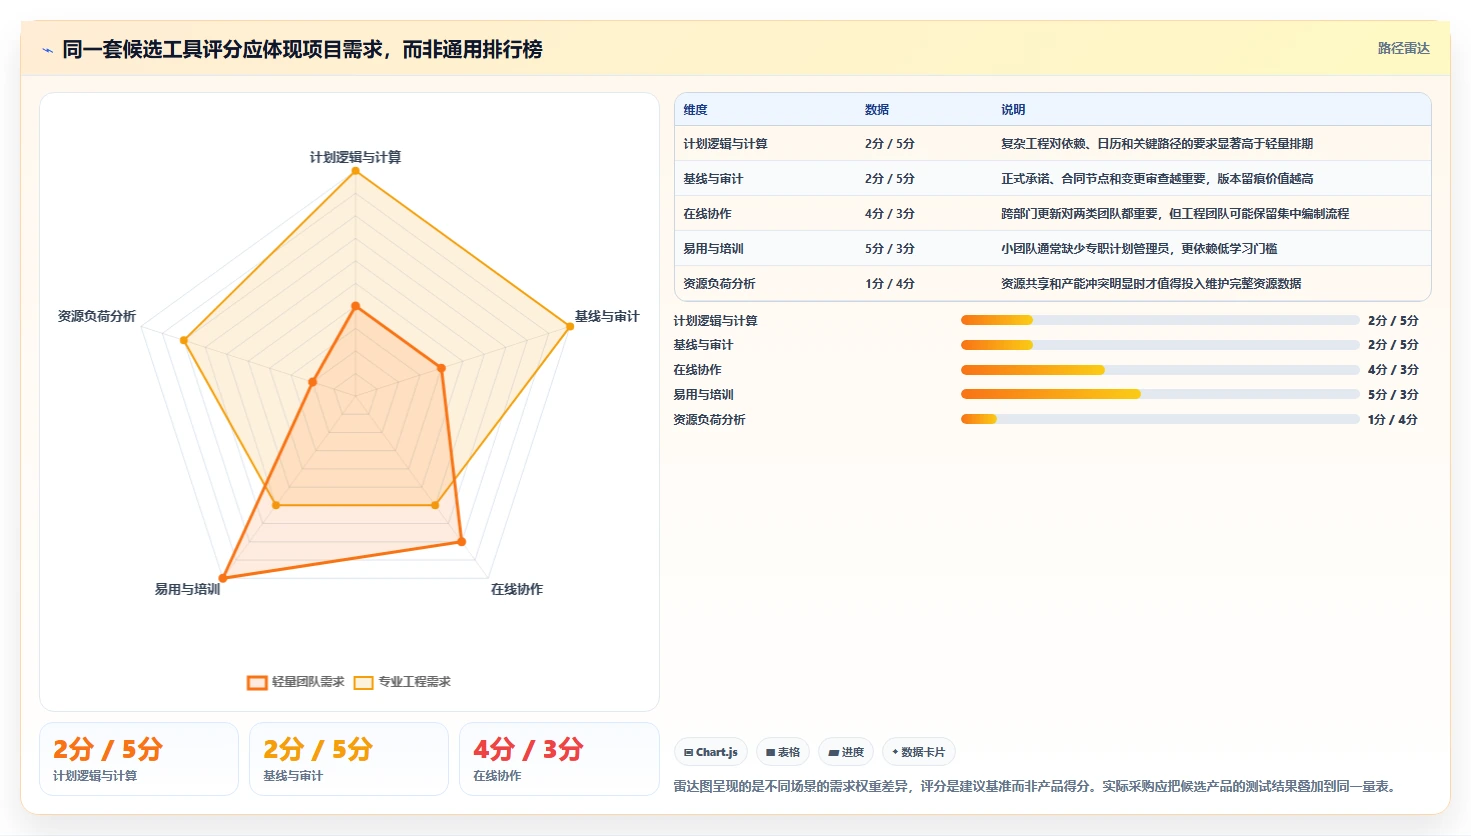This screenshot has width=1471, height=836.
Task: Click the 在线协作 radar axis label
Action: pyautogui.click(x=517, y=589)
